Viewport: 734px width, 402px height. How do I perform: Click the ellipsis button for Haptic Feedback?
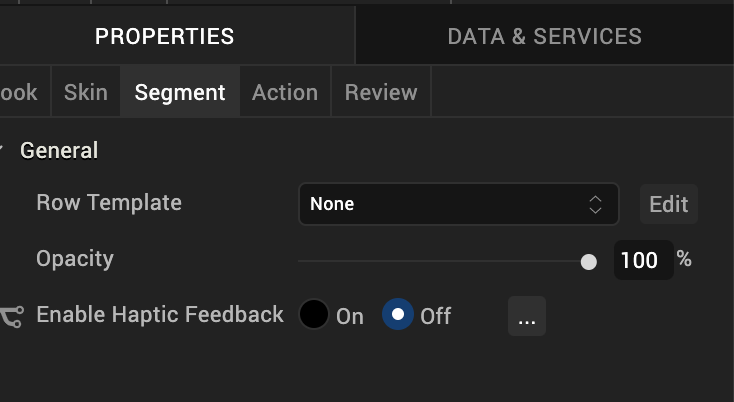click(x=527, y=317)
